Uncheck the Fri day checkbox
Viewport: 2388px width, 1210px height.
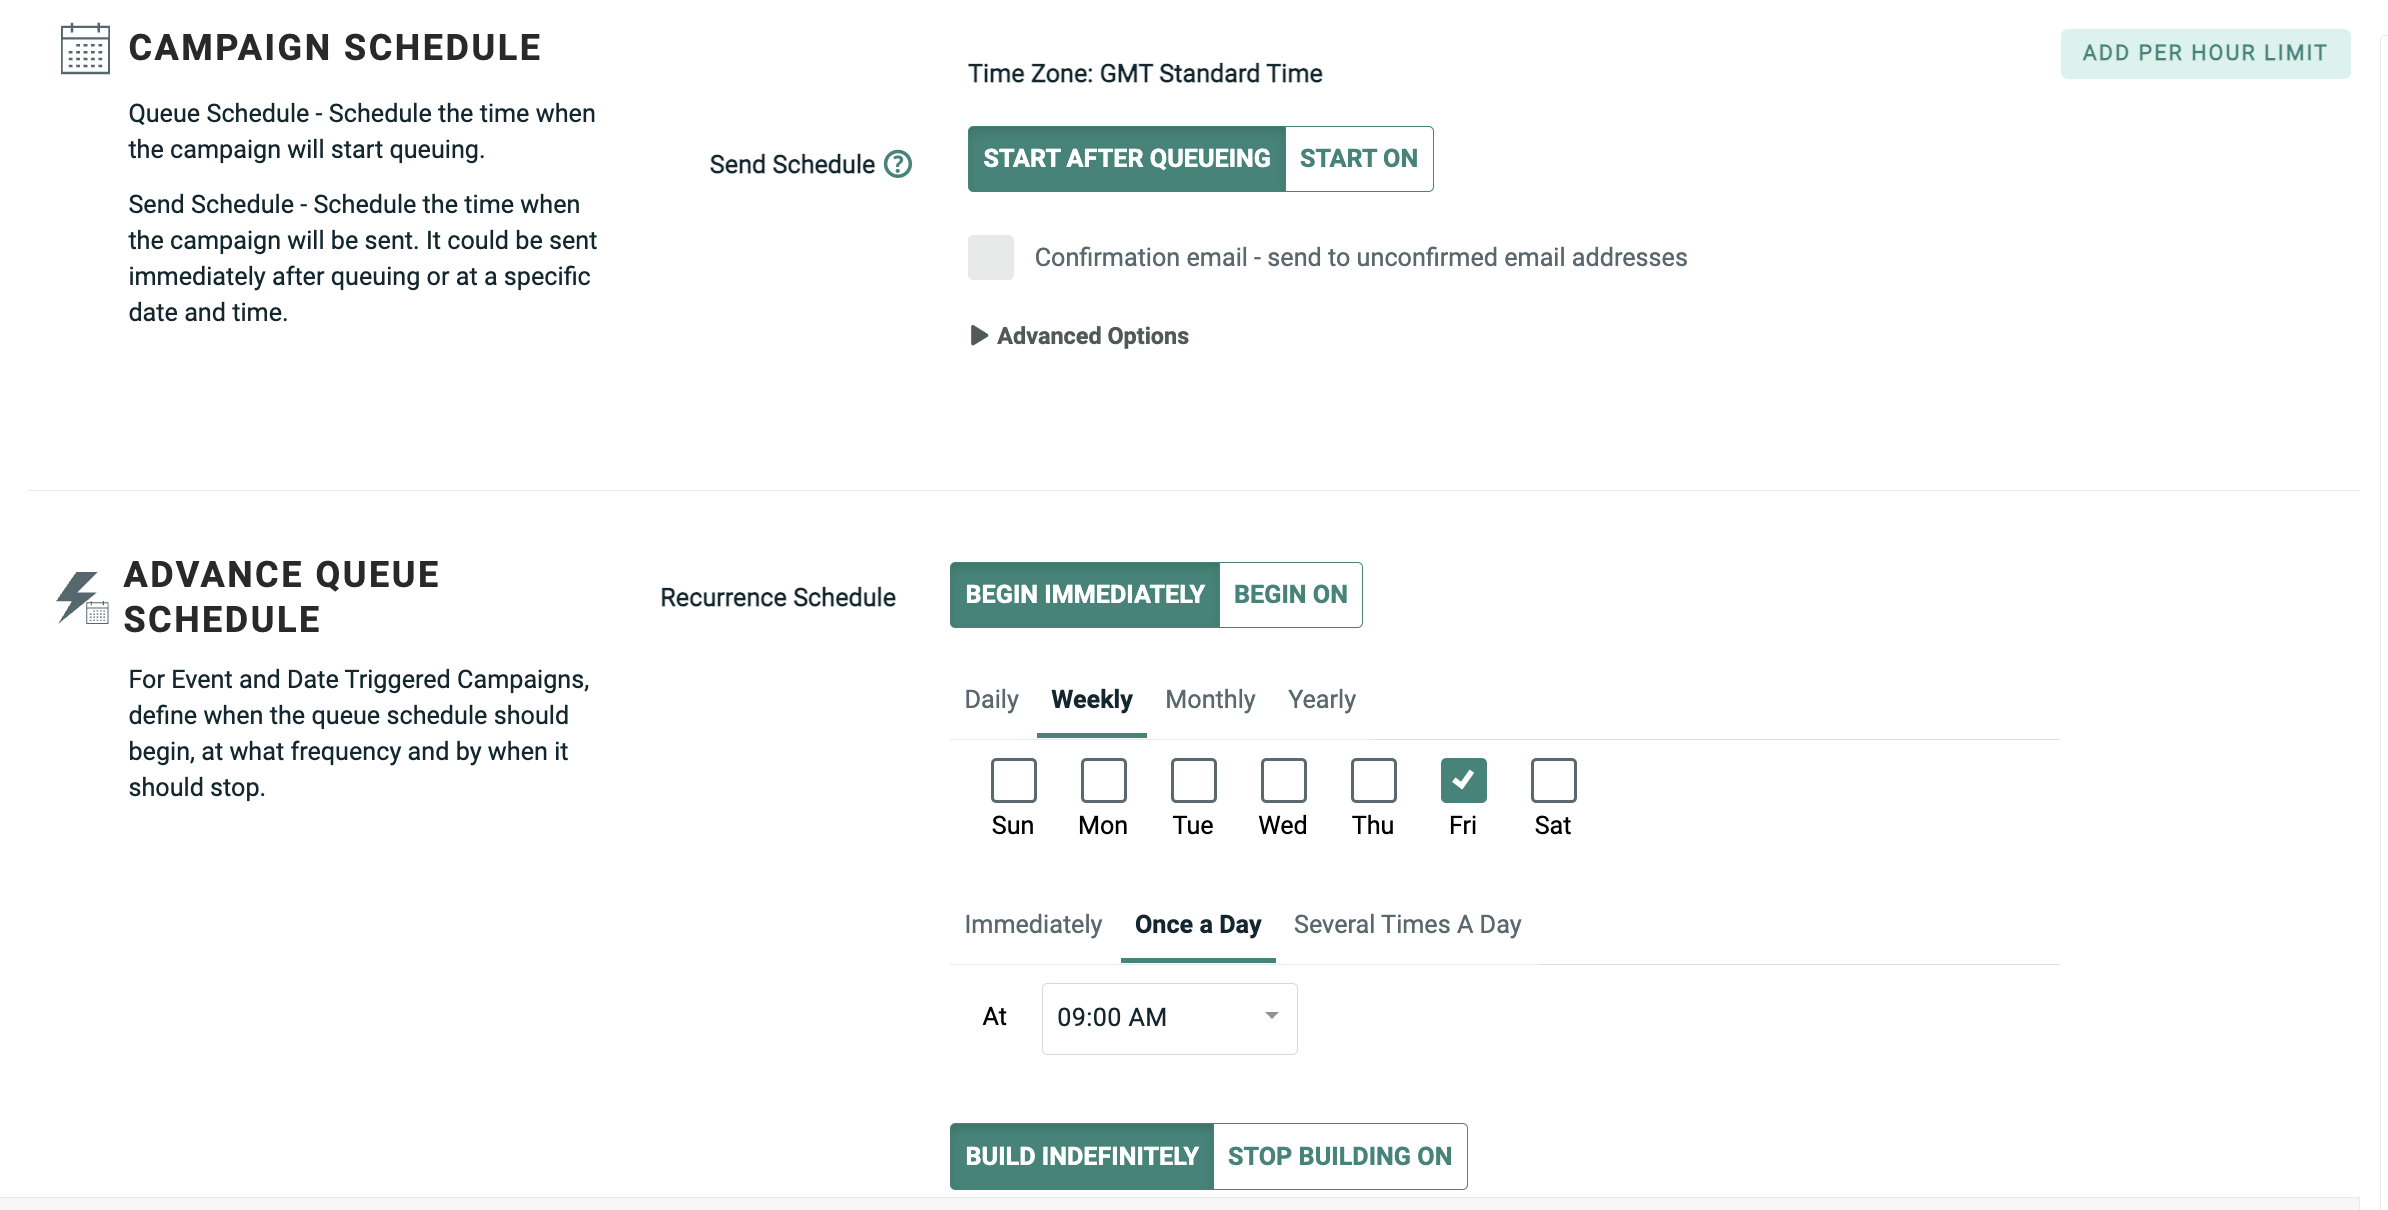click(1463, 780)
